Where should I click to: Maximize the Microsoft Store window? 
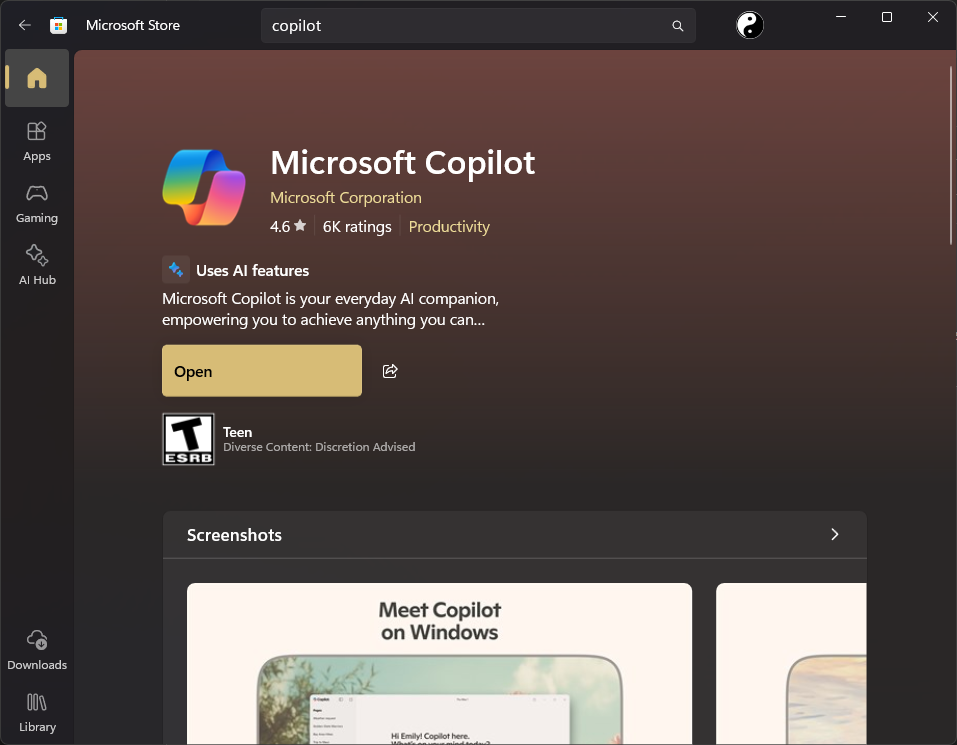click(887, 17)
